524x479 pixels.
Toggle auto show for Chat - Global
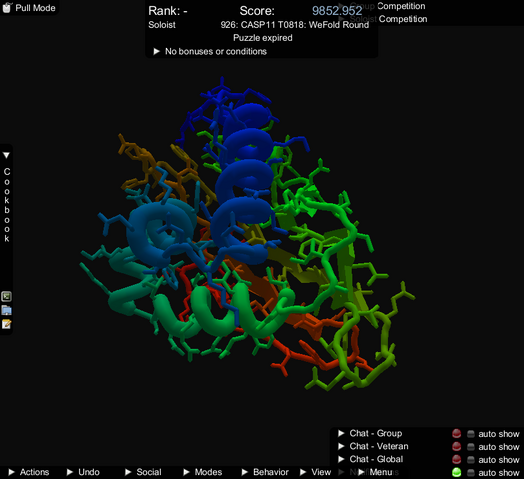pyautogui.click(x=471, y=460)
